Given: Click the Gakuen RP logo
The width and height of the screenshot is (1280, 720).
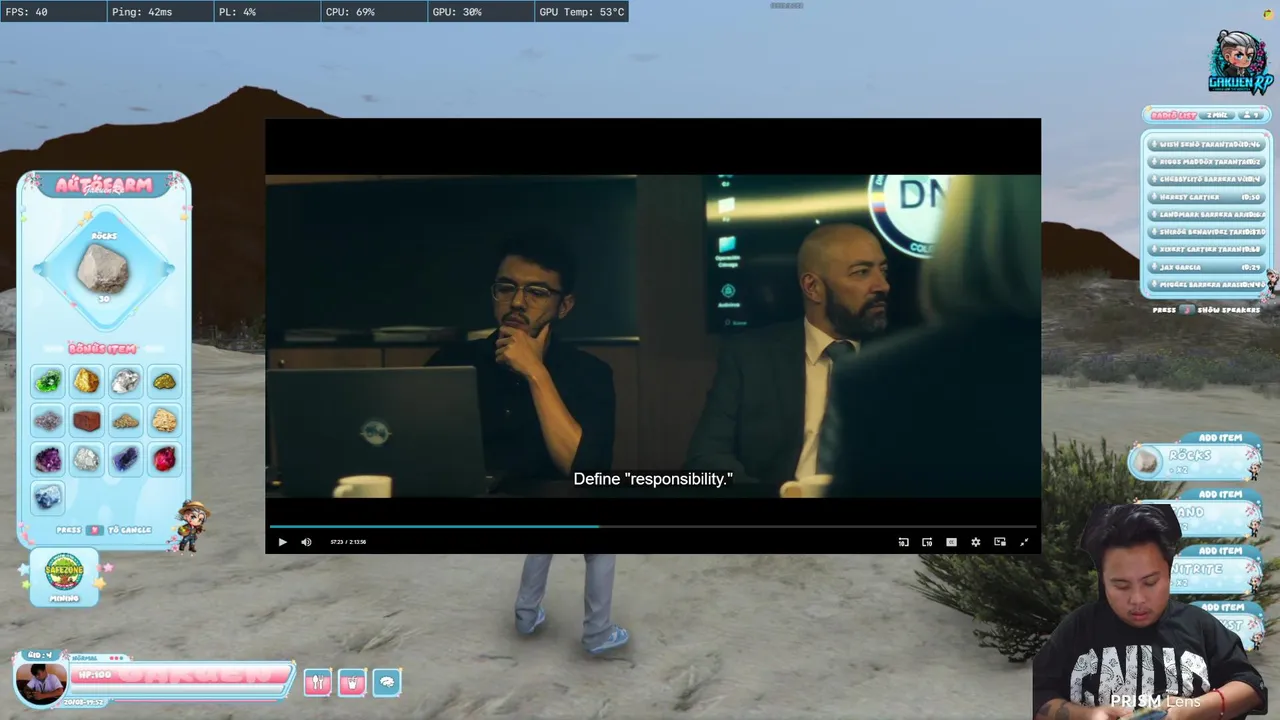Looking at the screenshot, I should tap(1240, 62).
